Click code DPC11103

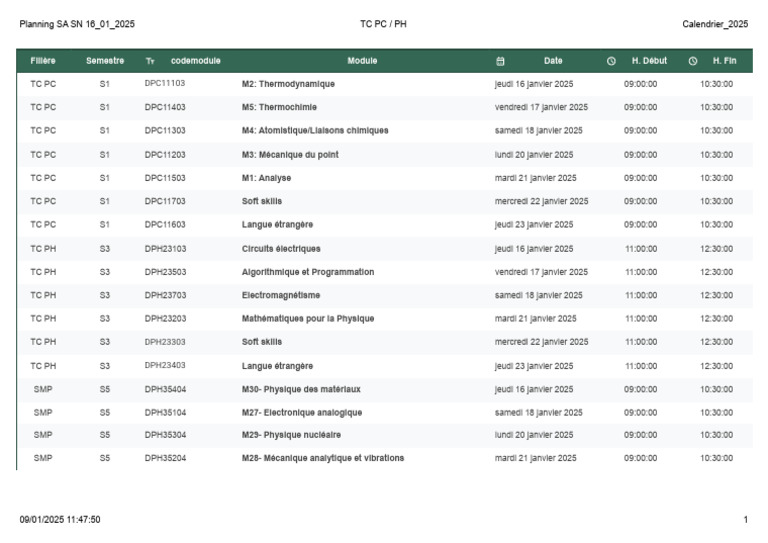[165, 83]
